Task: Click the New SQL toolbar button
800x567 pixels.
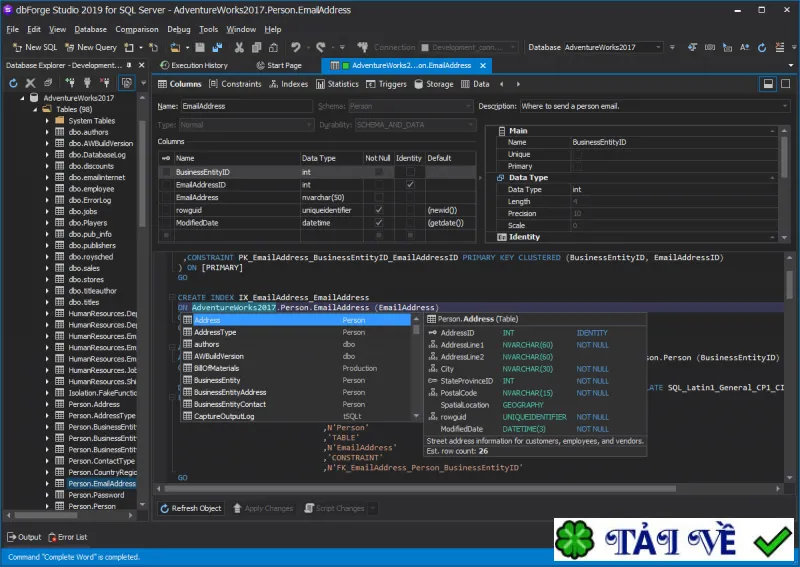Action: point(35,47)
